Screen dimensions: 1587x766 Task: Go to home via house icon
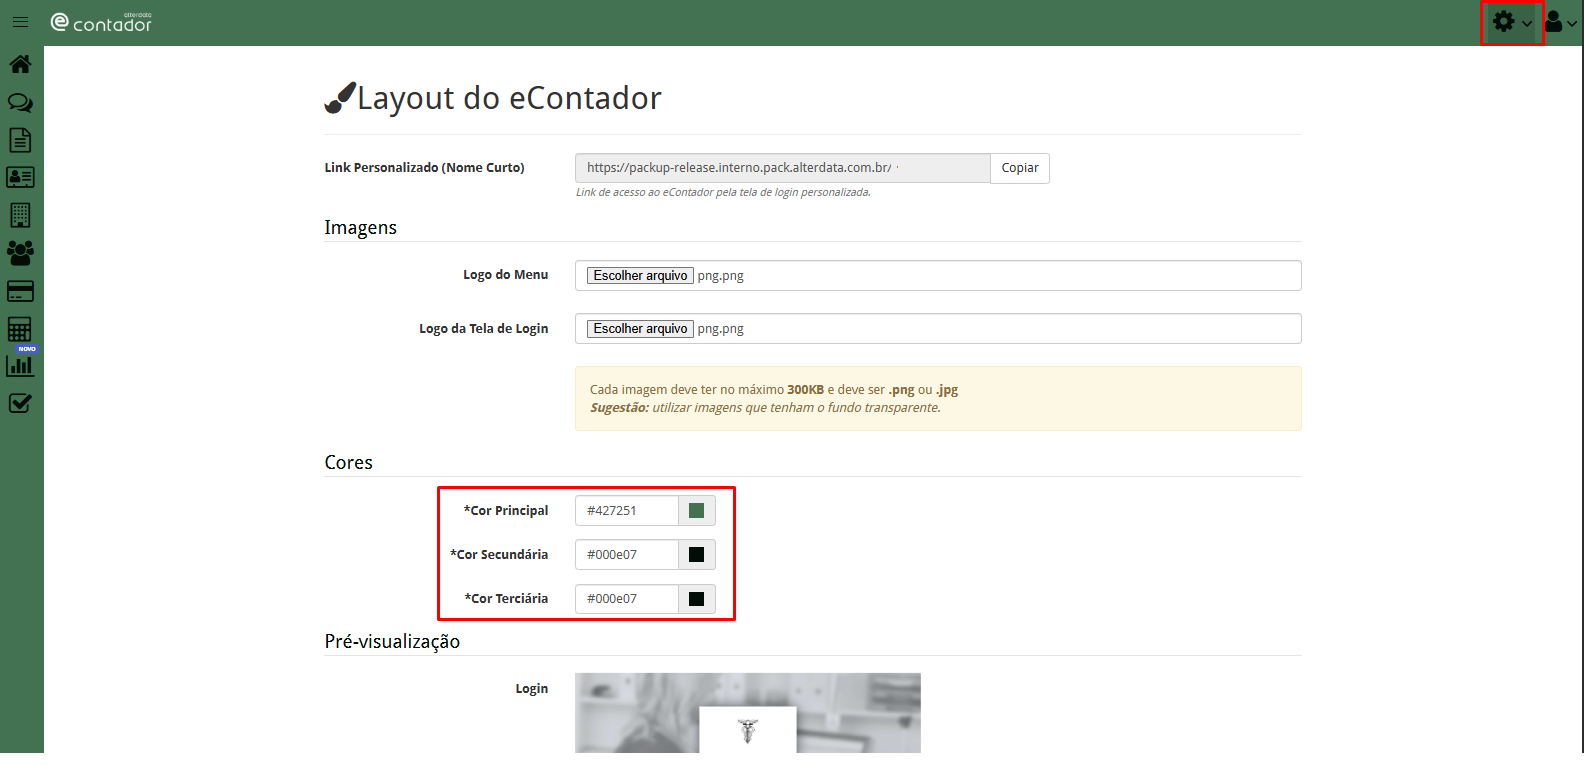(x=20, y=64)
